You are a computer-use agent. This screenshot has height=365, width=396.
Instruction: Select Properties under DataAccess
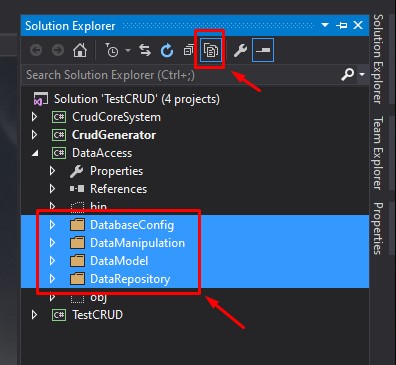click(116, 171)
